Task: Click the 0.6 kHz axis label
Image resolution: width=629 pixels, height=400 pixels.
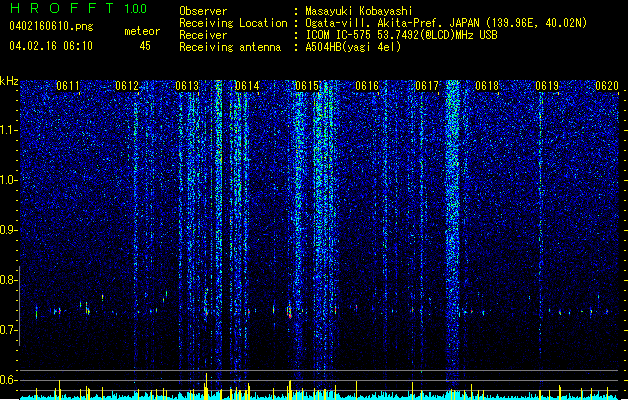Action: (x=9, y=380)
